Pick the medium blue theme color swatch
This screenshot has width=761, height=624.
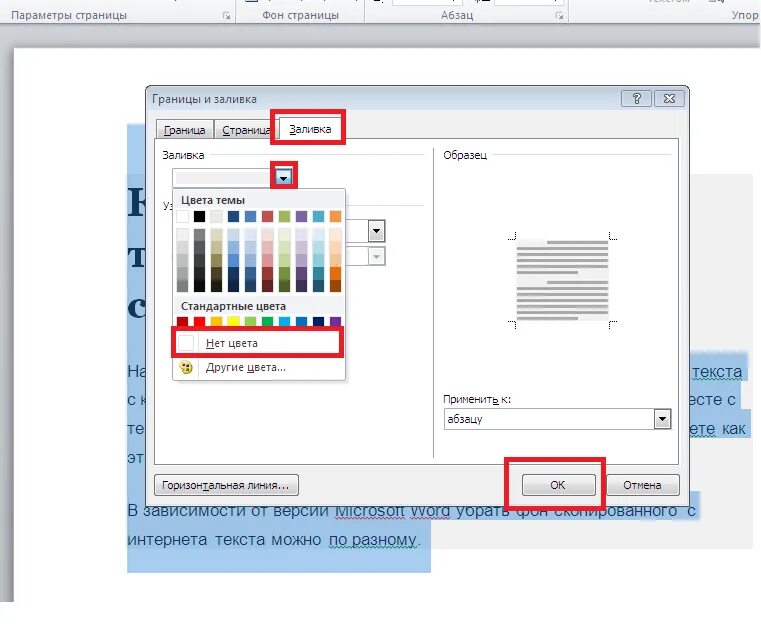point(250,216)
